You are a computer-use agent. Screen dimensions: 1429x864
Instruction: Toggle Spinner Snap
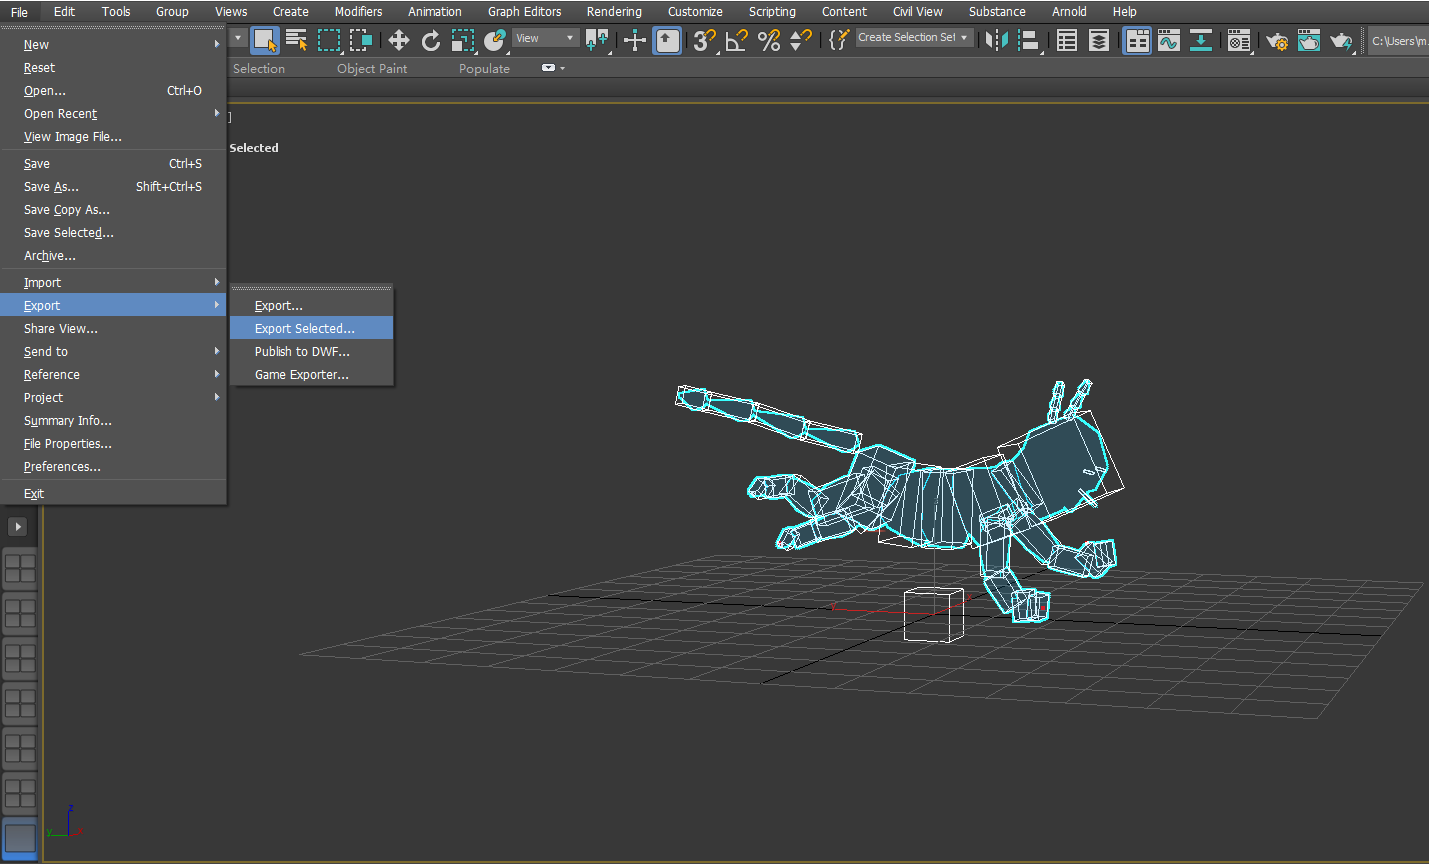pyautogui.click(x=801, y=40)
